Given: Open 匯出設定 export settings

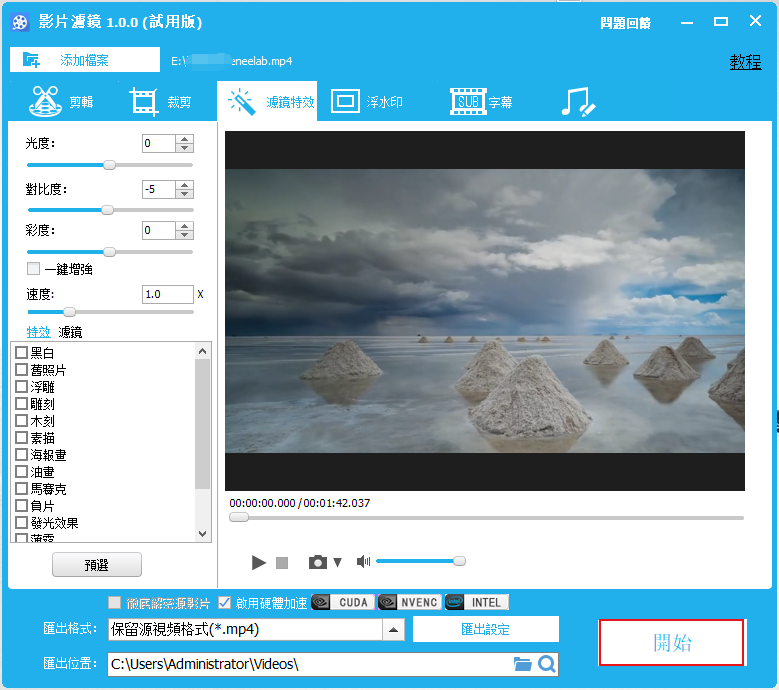Looking at the screenshot, I should tap(485, 630).
